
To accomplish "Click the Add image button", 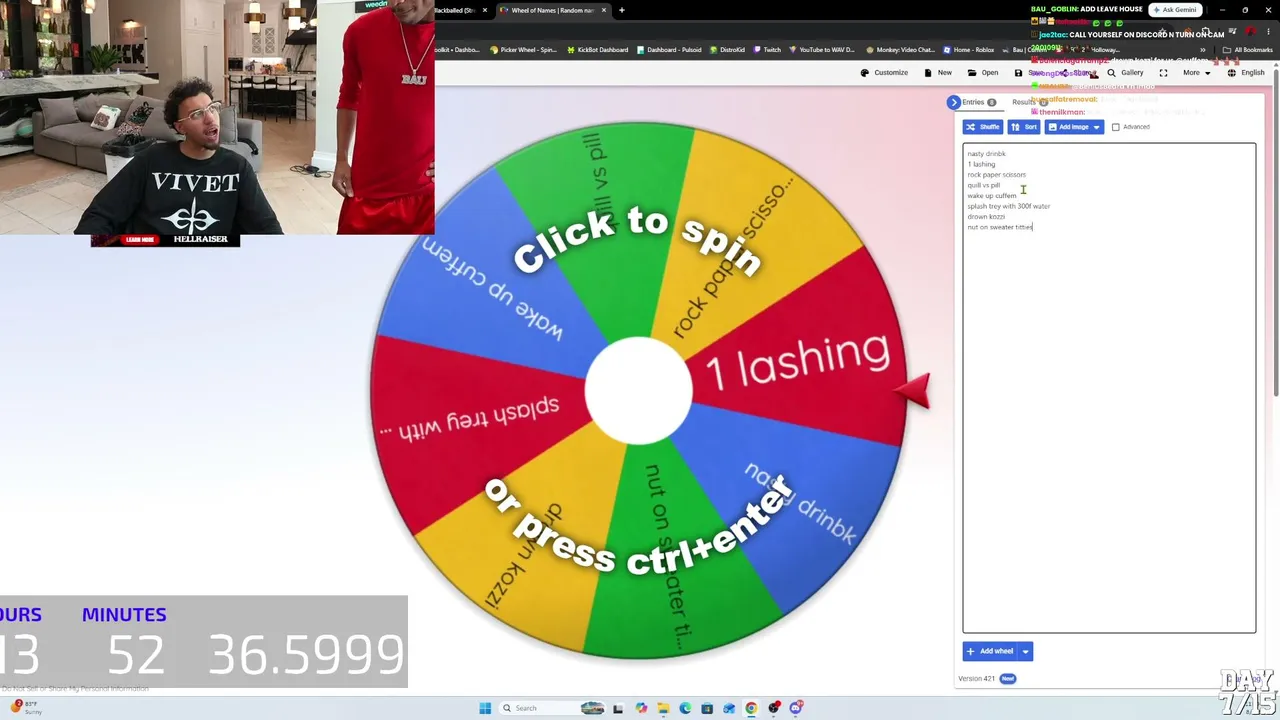I will 1068,127.
